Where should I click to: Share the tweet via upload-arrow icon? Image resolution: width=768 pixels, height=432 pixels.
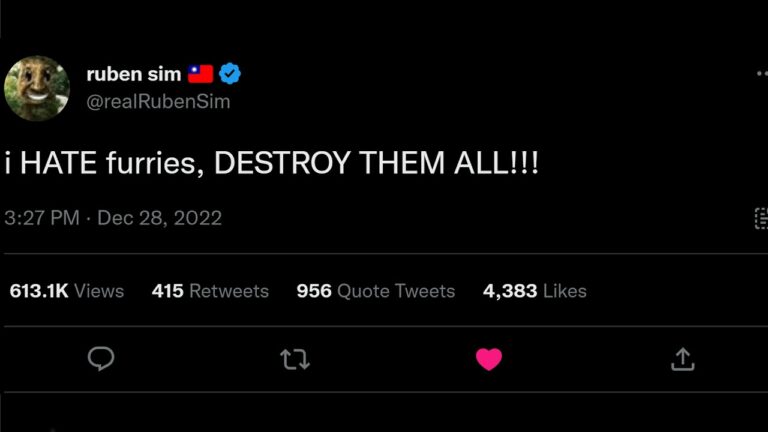pyautogui.click(x=682, y=359)
